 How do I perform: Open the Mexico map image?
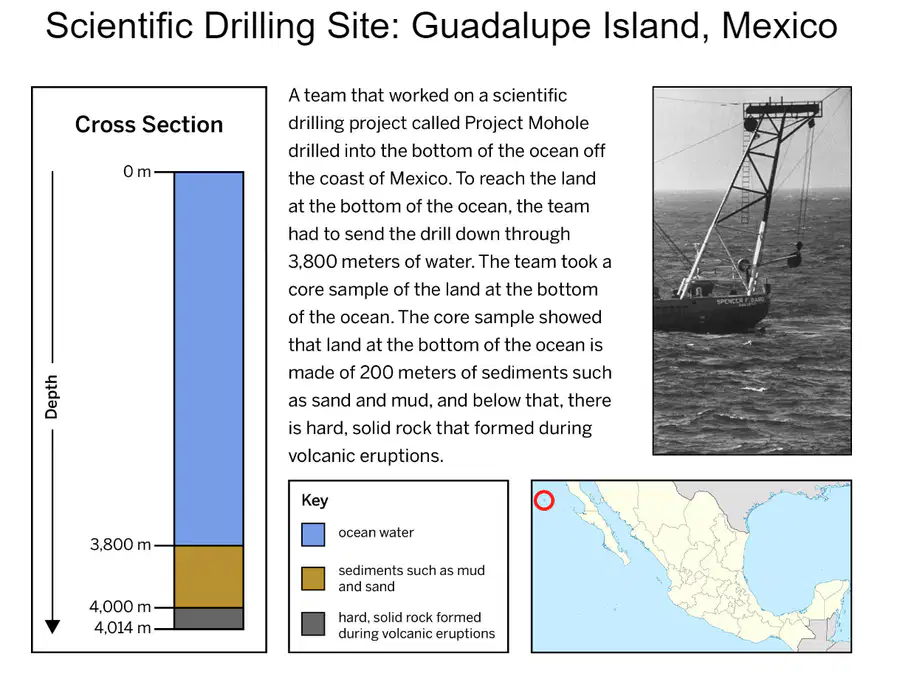pos(691,566)
